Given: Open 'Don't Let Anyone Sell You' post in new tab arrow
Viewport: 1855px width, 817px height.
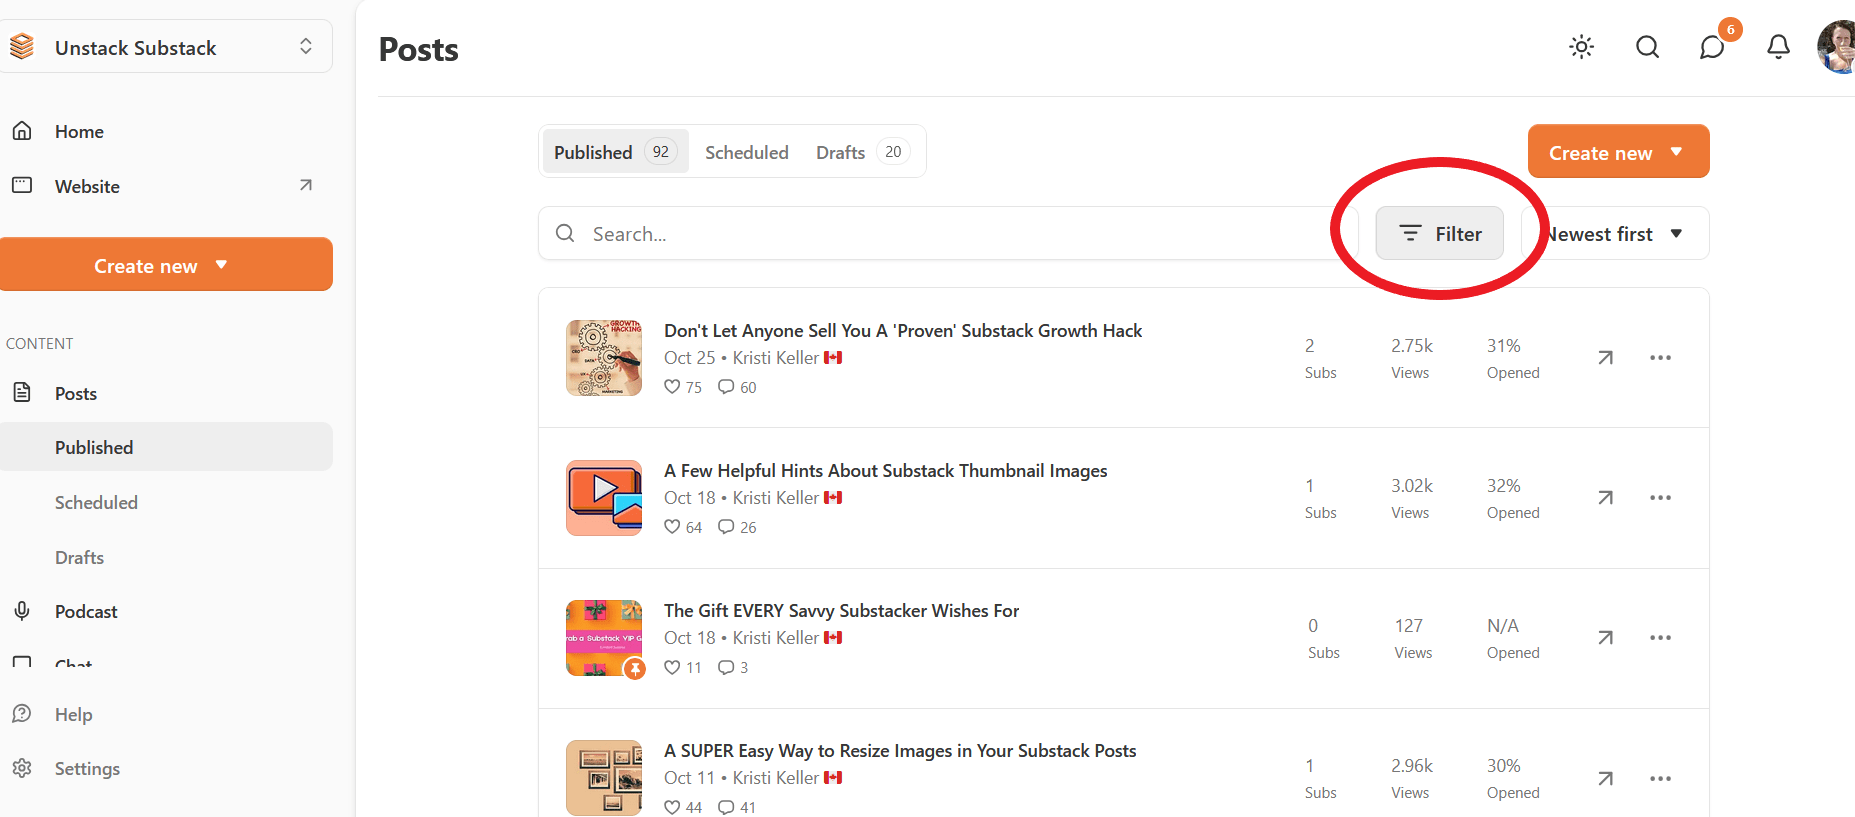Looking at the screenshot, I should coord(1605,357).
